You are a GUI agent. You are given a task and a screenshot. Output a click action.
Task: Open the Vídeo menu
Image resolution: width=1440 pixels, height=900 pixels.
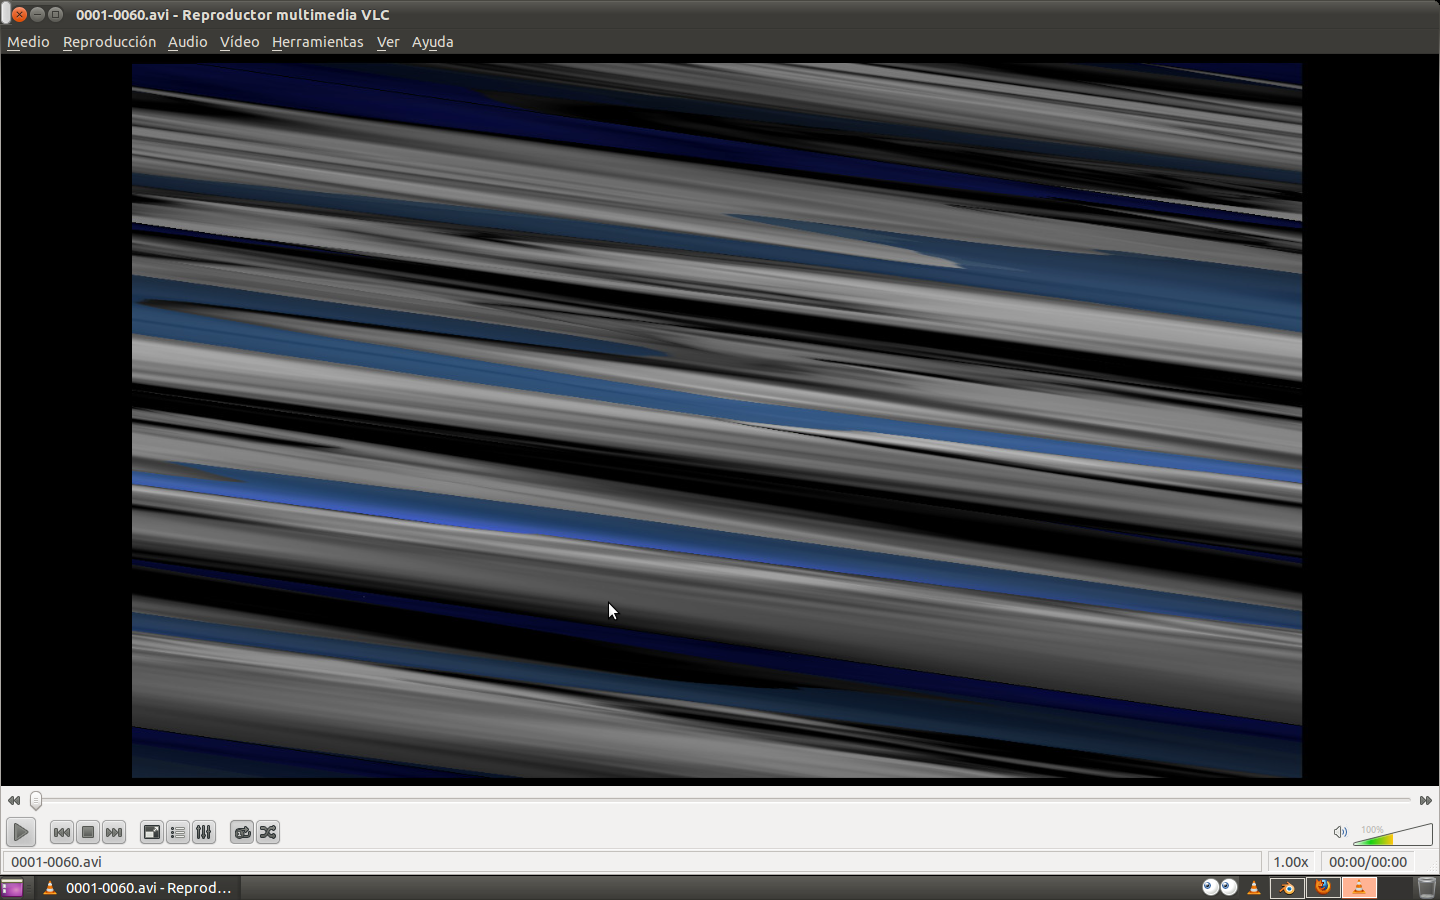coord(239,42)
